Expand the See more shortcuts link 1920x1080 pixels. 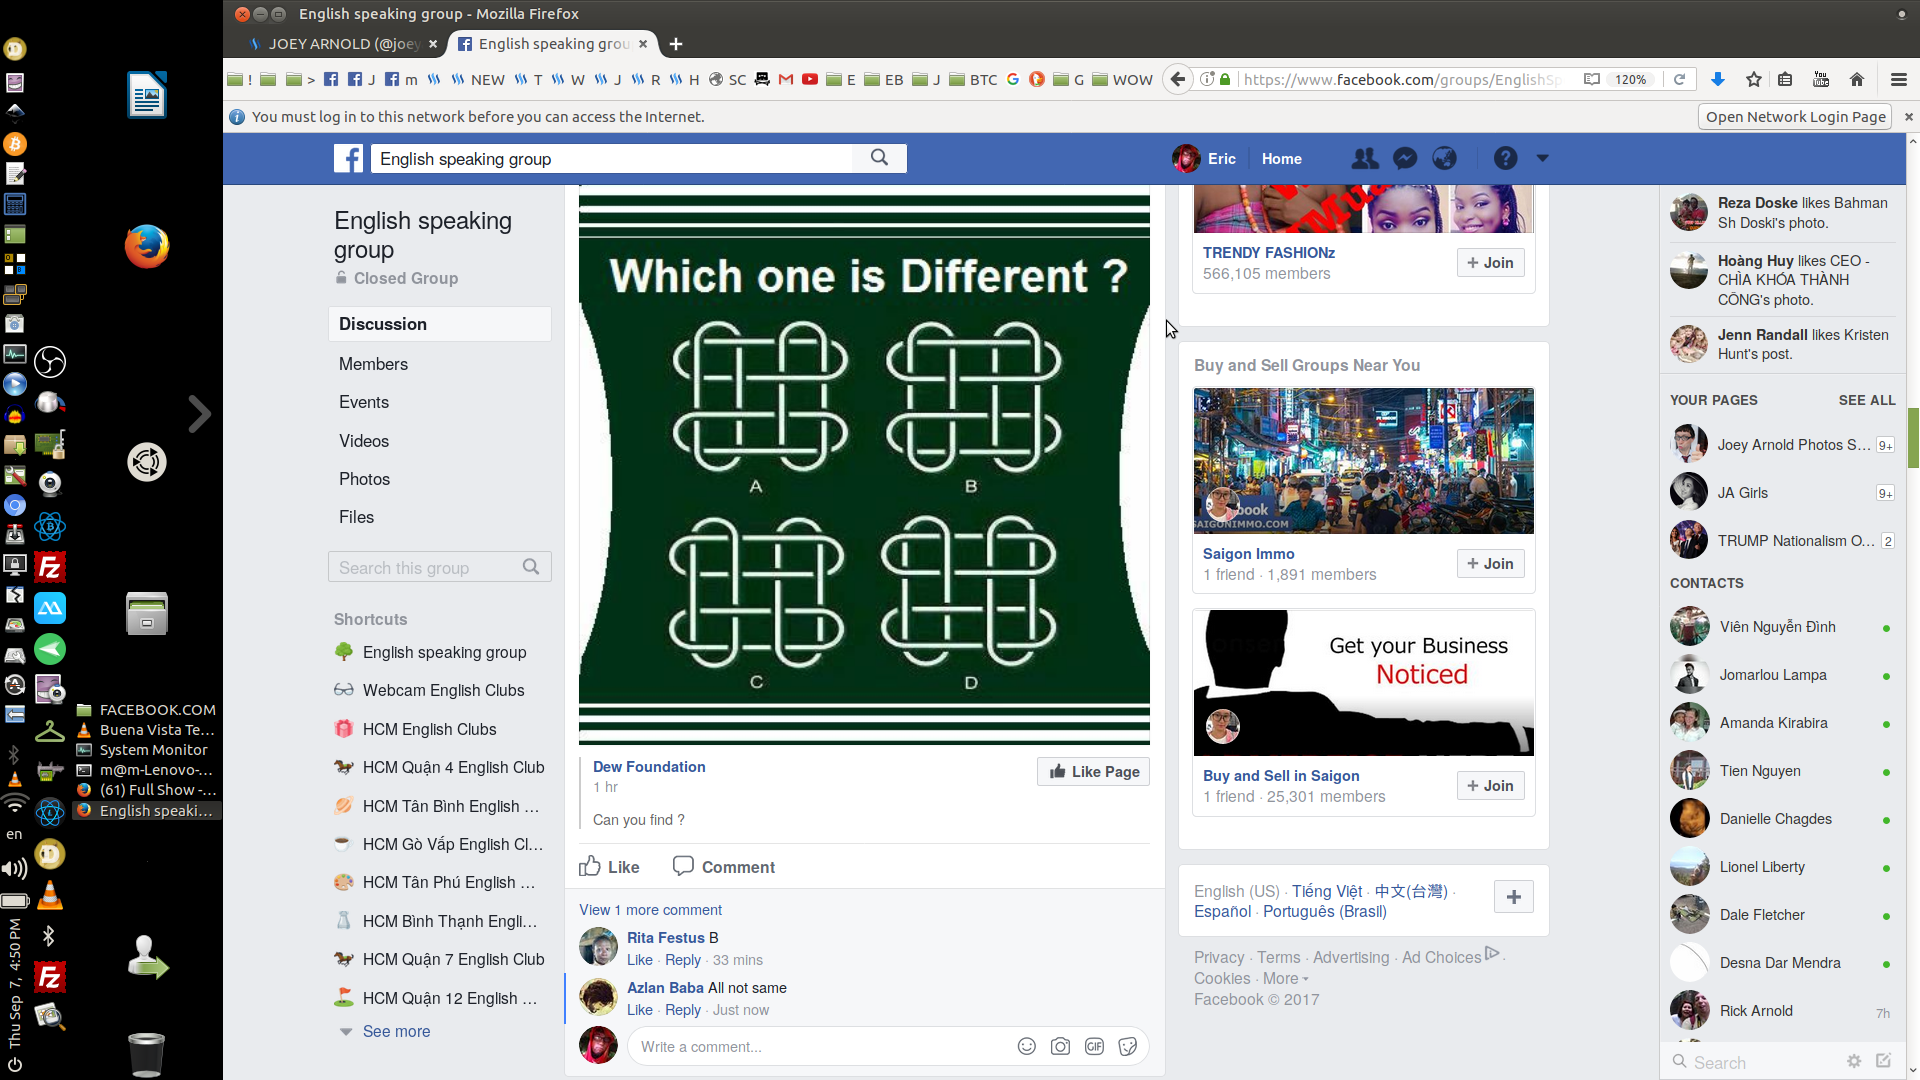(396, 1030)
